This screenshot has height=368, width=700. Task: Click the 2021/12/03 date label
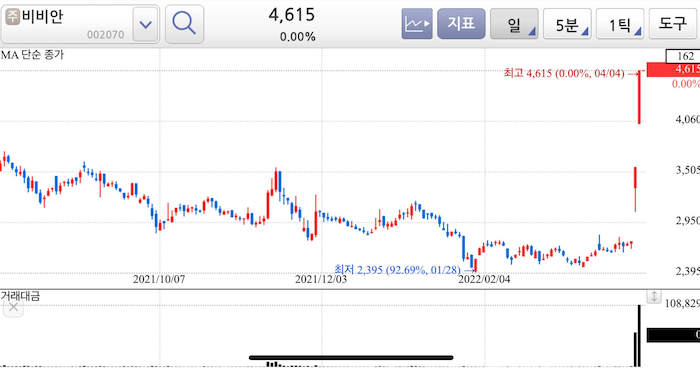pos(321,279)
